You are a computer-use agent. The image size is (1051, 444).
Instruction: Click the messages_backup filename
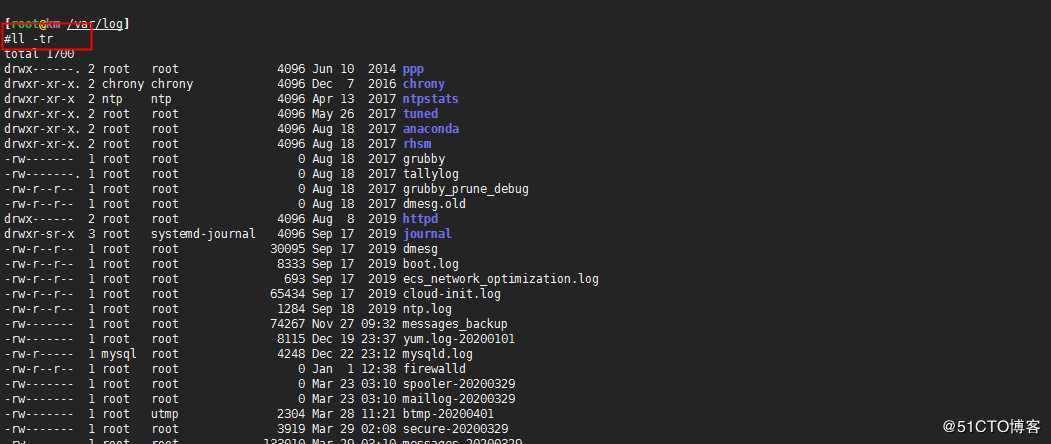pos(455,324)
